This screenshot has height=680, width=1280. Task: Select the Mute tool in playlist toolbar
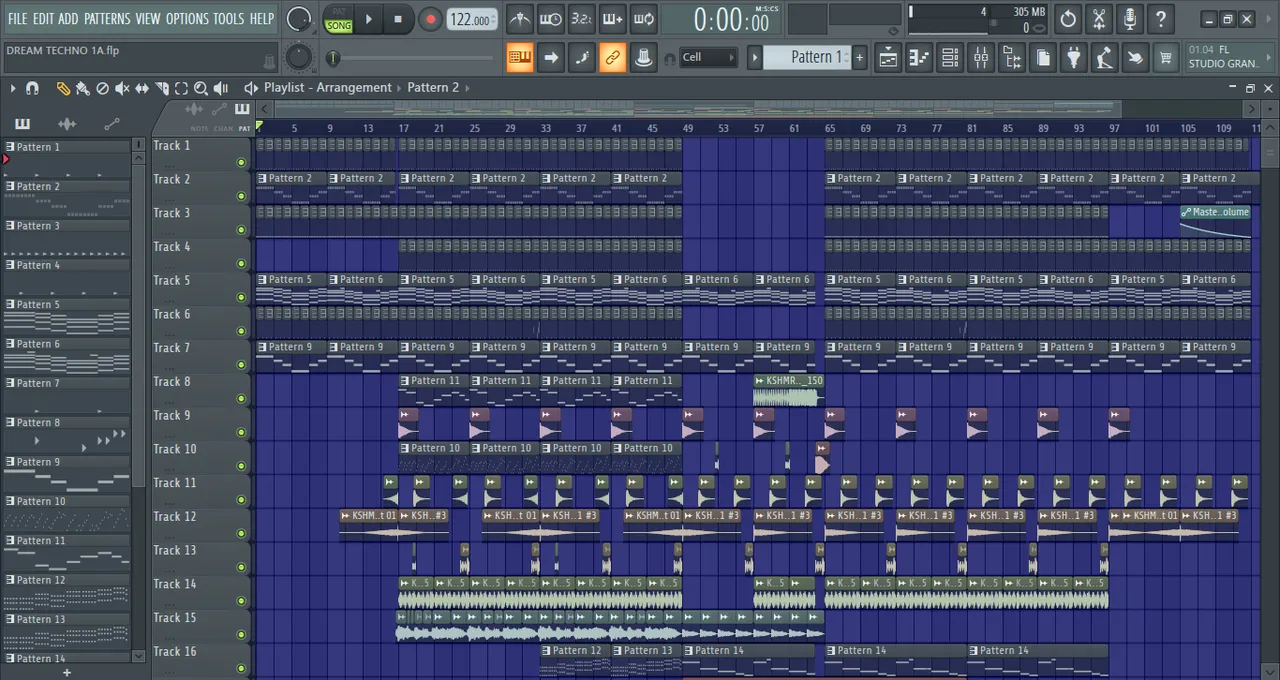click(122, 88)
